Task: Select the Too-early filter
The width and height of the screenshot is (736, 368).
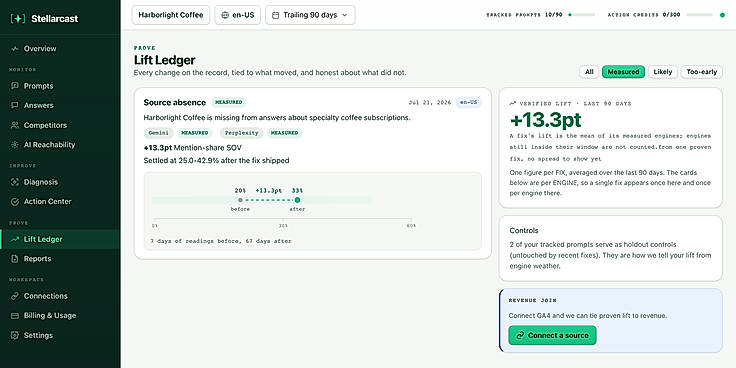Action: coord(702,72)
